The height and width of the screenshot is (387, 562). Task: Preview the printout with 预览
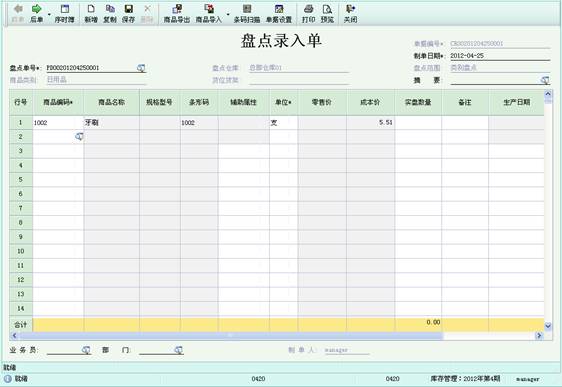click(327, 14)
